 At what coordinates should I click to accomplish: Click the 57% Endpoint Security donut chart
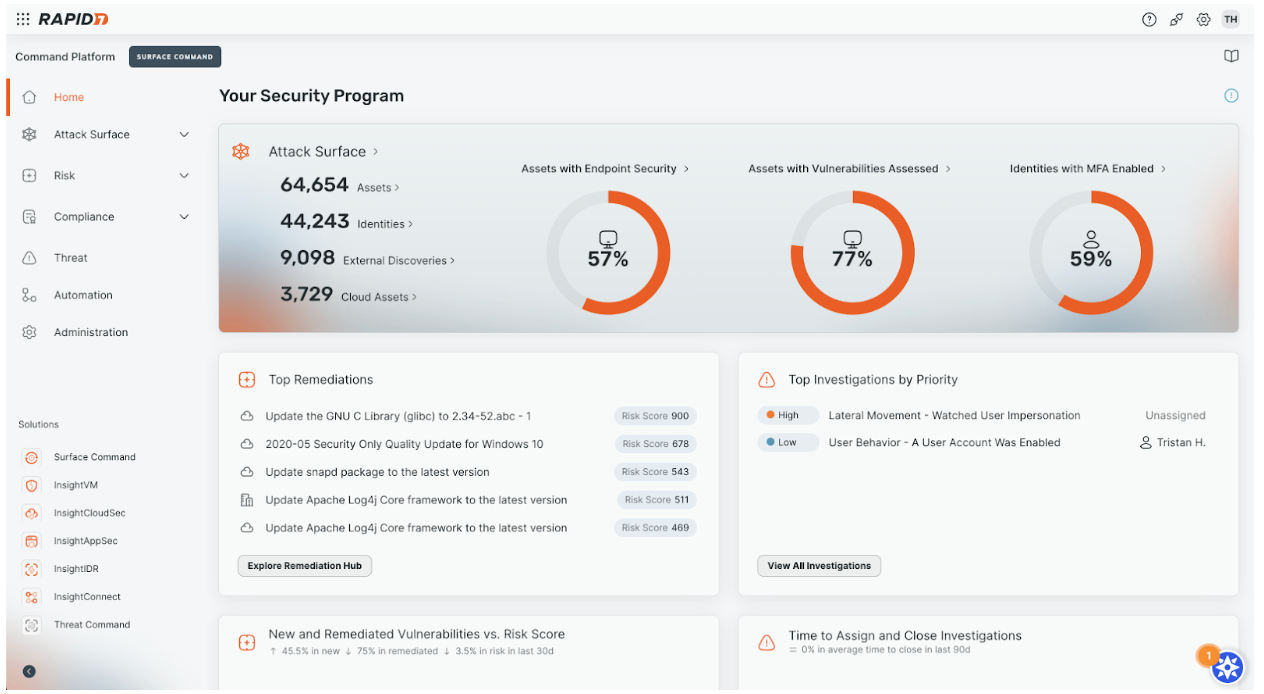(x=608, y=253)
